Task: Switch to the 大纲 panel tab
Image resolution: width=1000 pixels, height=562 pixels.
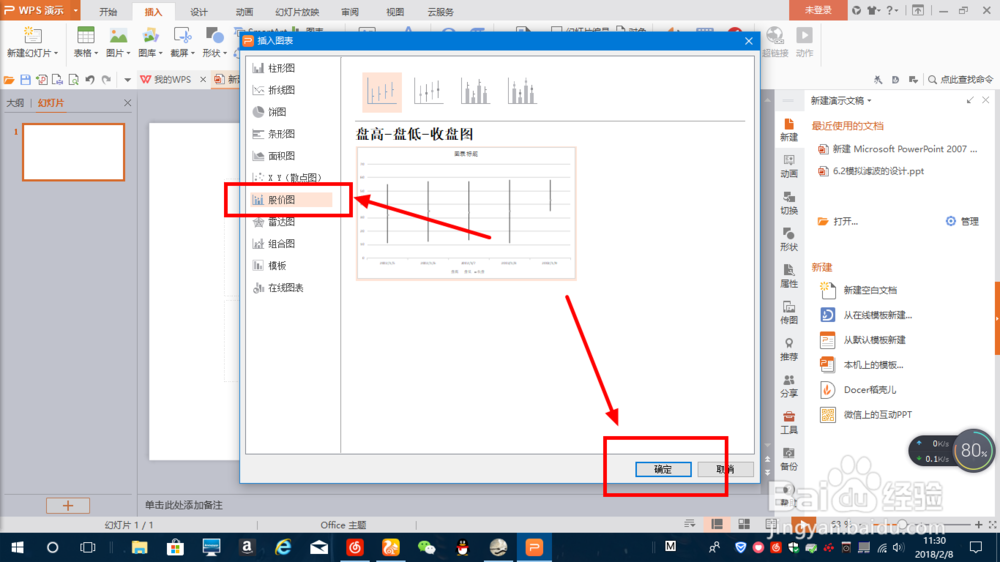Action: click(15, 103)
